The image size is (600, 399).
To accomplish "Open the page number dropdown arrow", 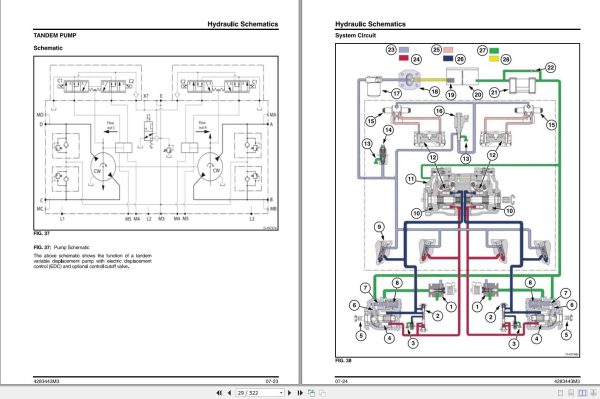I will point(281,393).
